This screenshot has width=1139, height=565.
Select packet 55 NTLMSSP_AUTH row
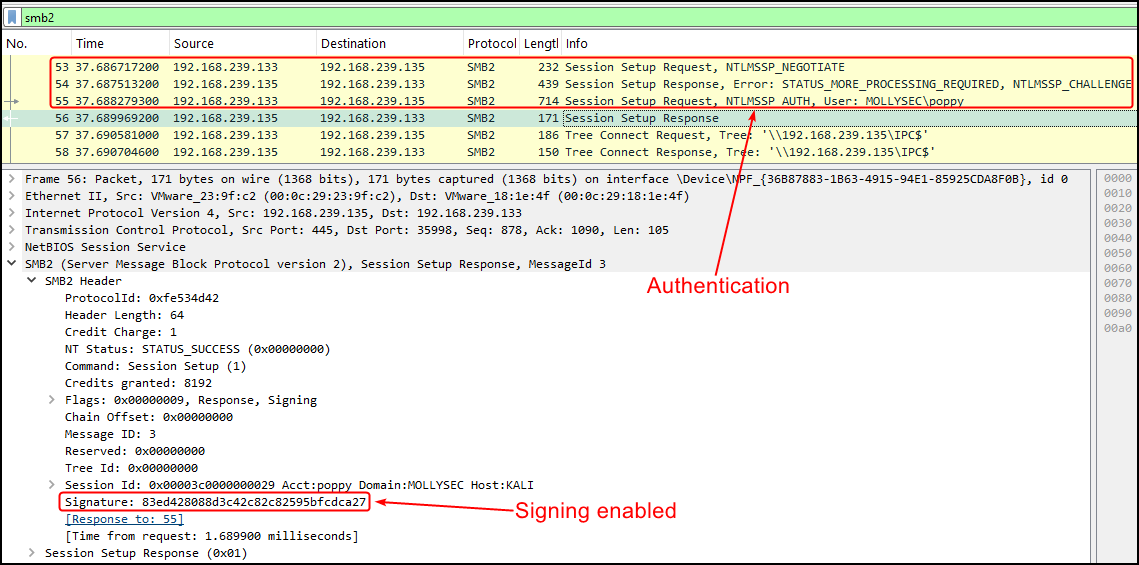tap(568, 101)
